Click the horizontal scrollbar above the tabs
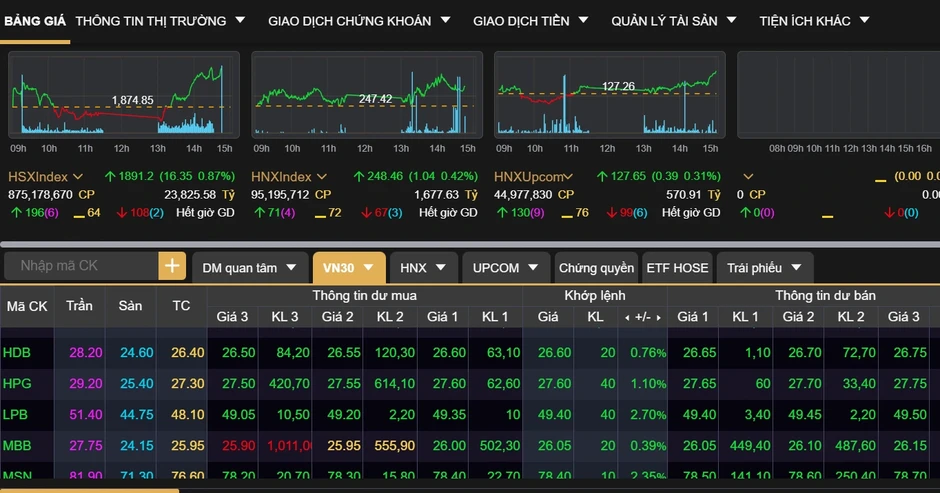The width and height of the screenshot is (940, 493). point(470,244)
